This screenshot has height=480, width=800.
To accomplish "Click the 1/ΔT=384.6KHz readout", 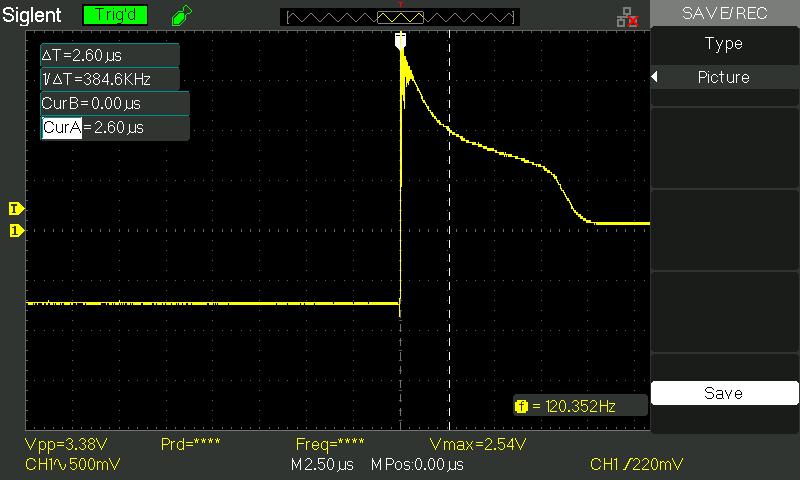I will [110, 79].
